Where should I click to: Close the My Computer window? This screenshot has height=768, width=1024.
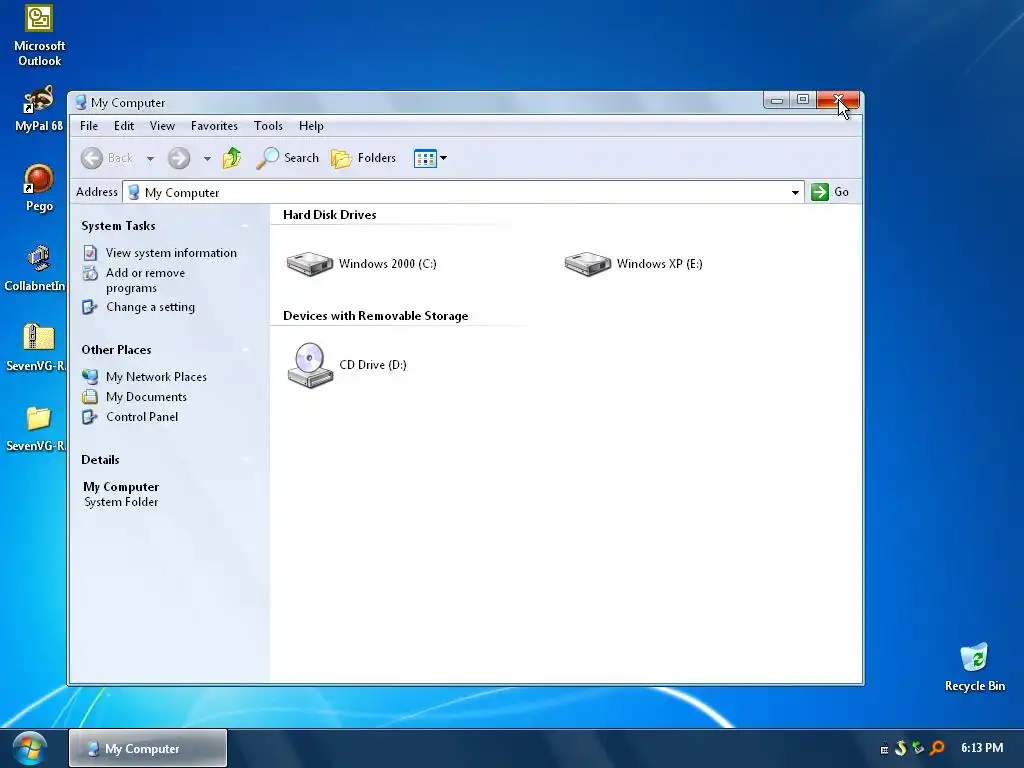point(838,100)
